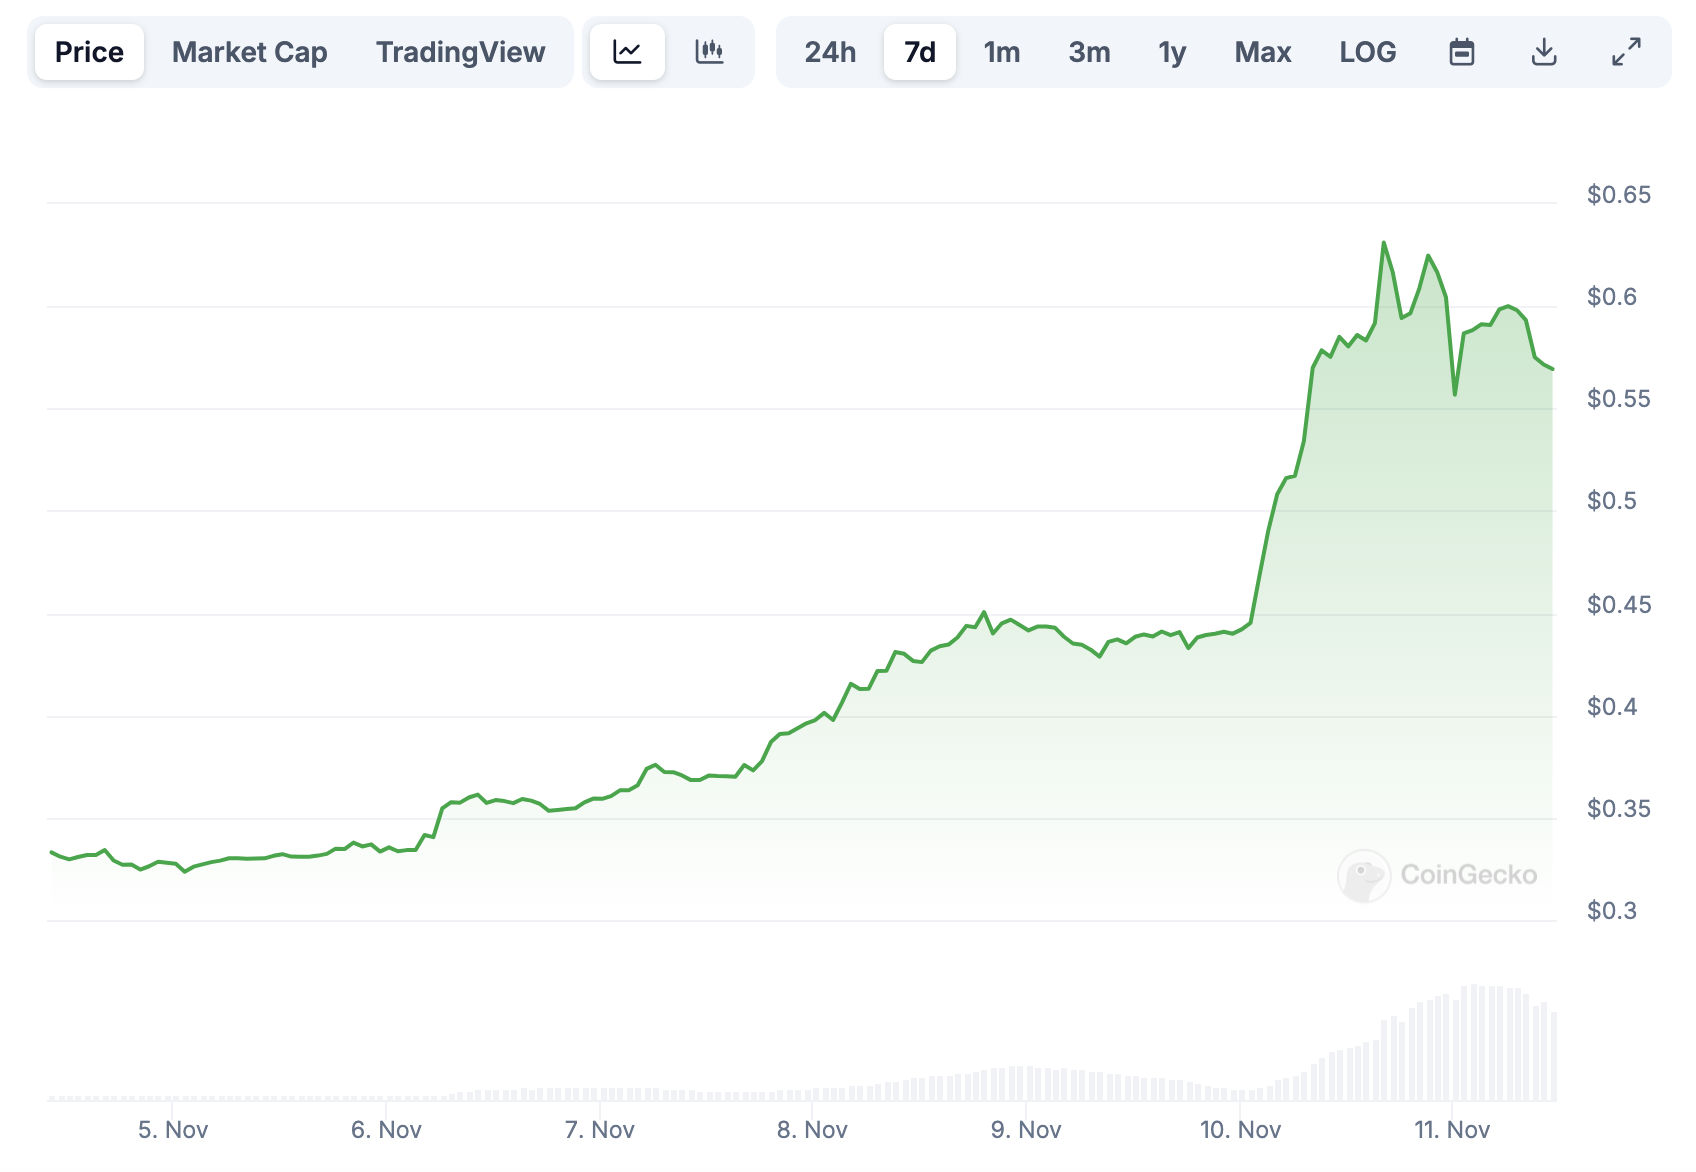The image size is (1696, 1172).
Task: Click the 9. Nov date label
Action: point(1026,1130)
